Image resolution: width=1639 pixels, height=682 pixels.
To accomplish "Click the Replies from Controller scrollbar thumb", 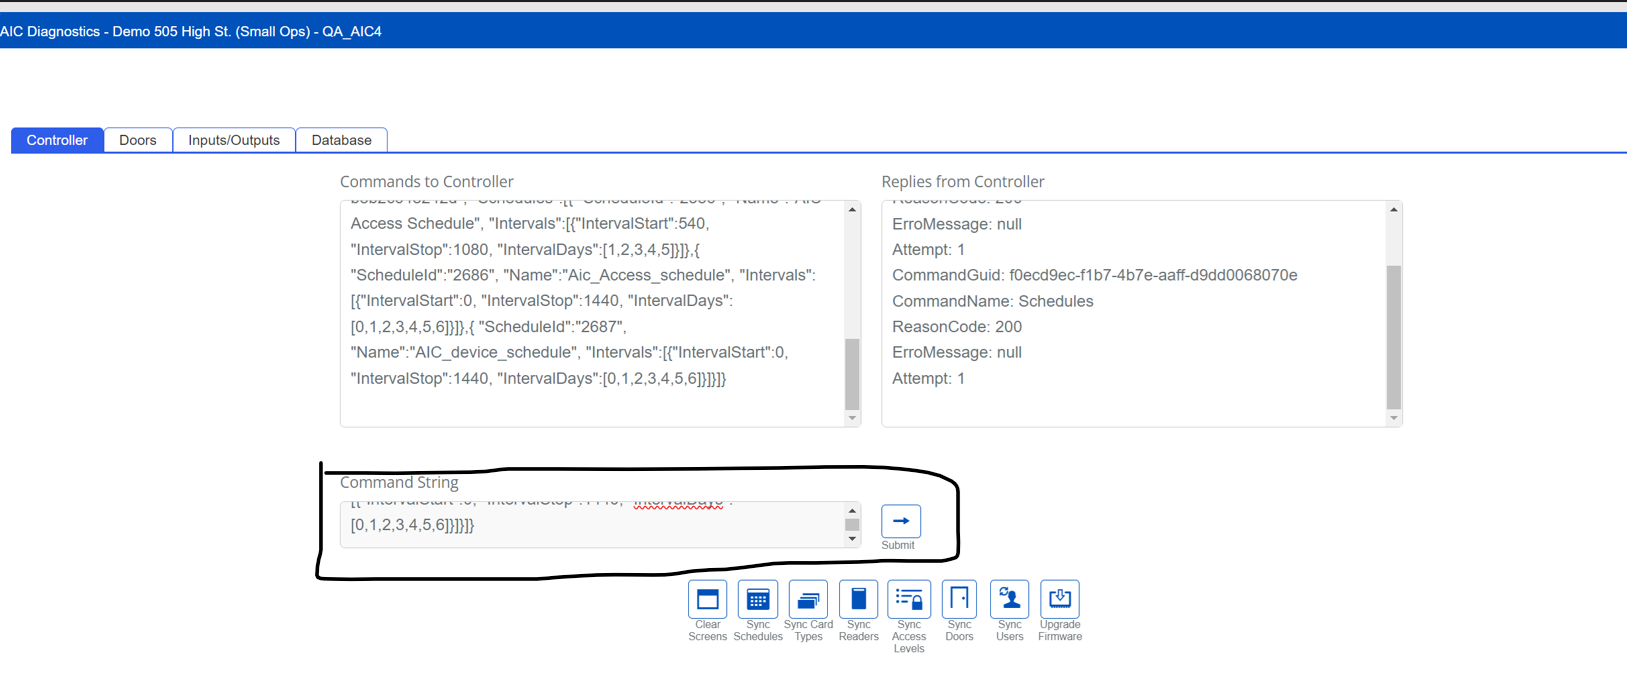I will click(1393, 336).
